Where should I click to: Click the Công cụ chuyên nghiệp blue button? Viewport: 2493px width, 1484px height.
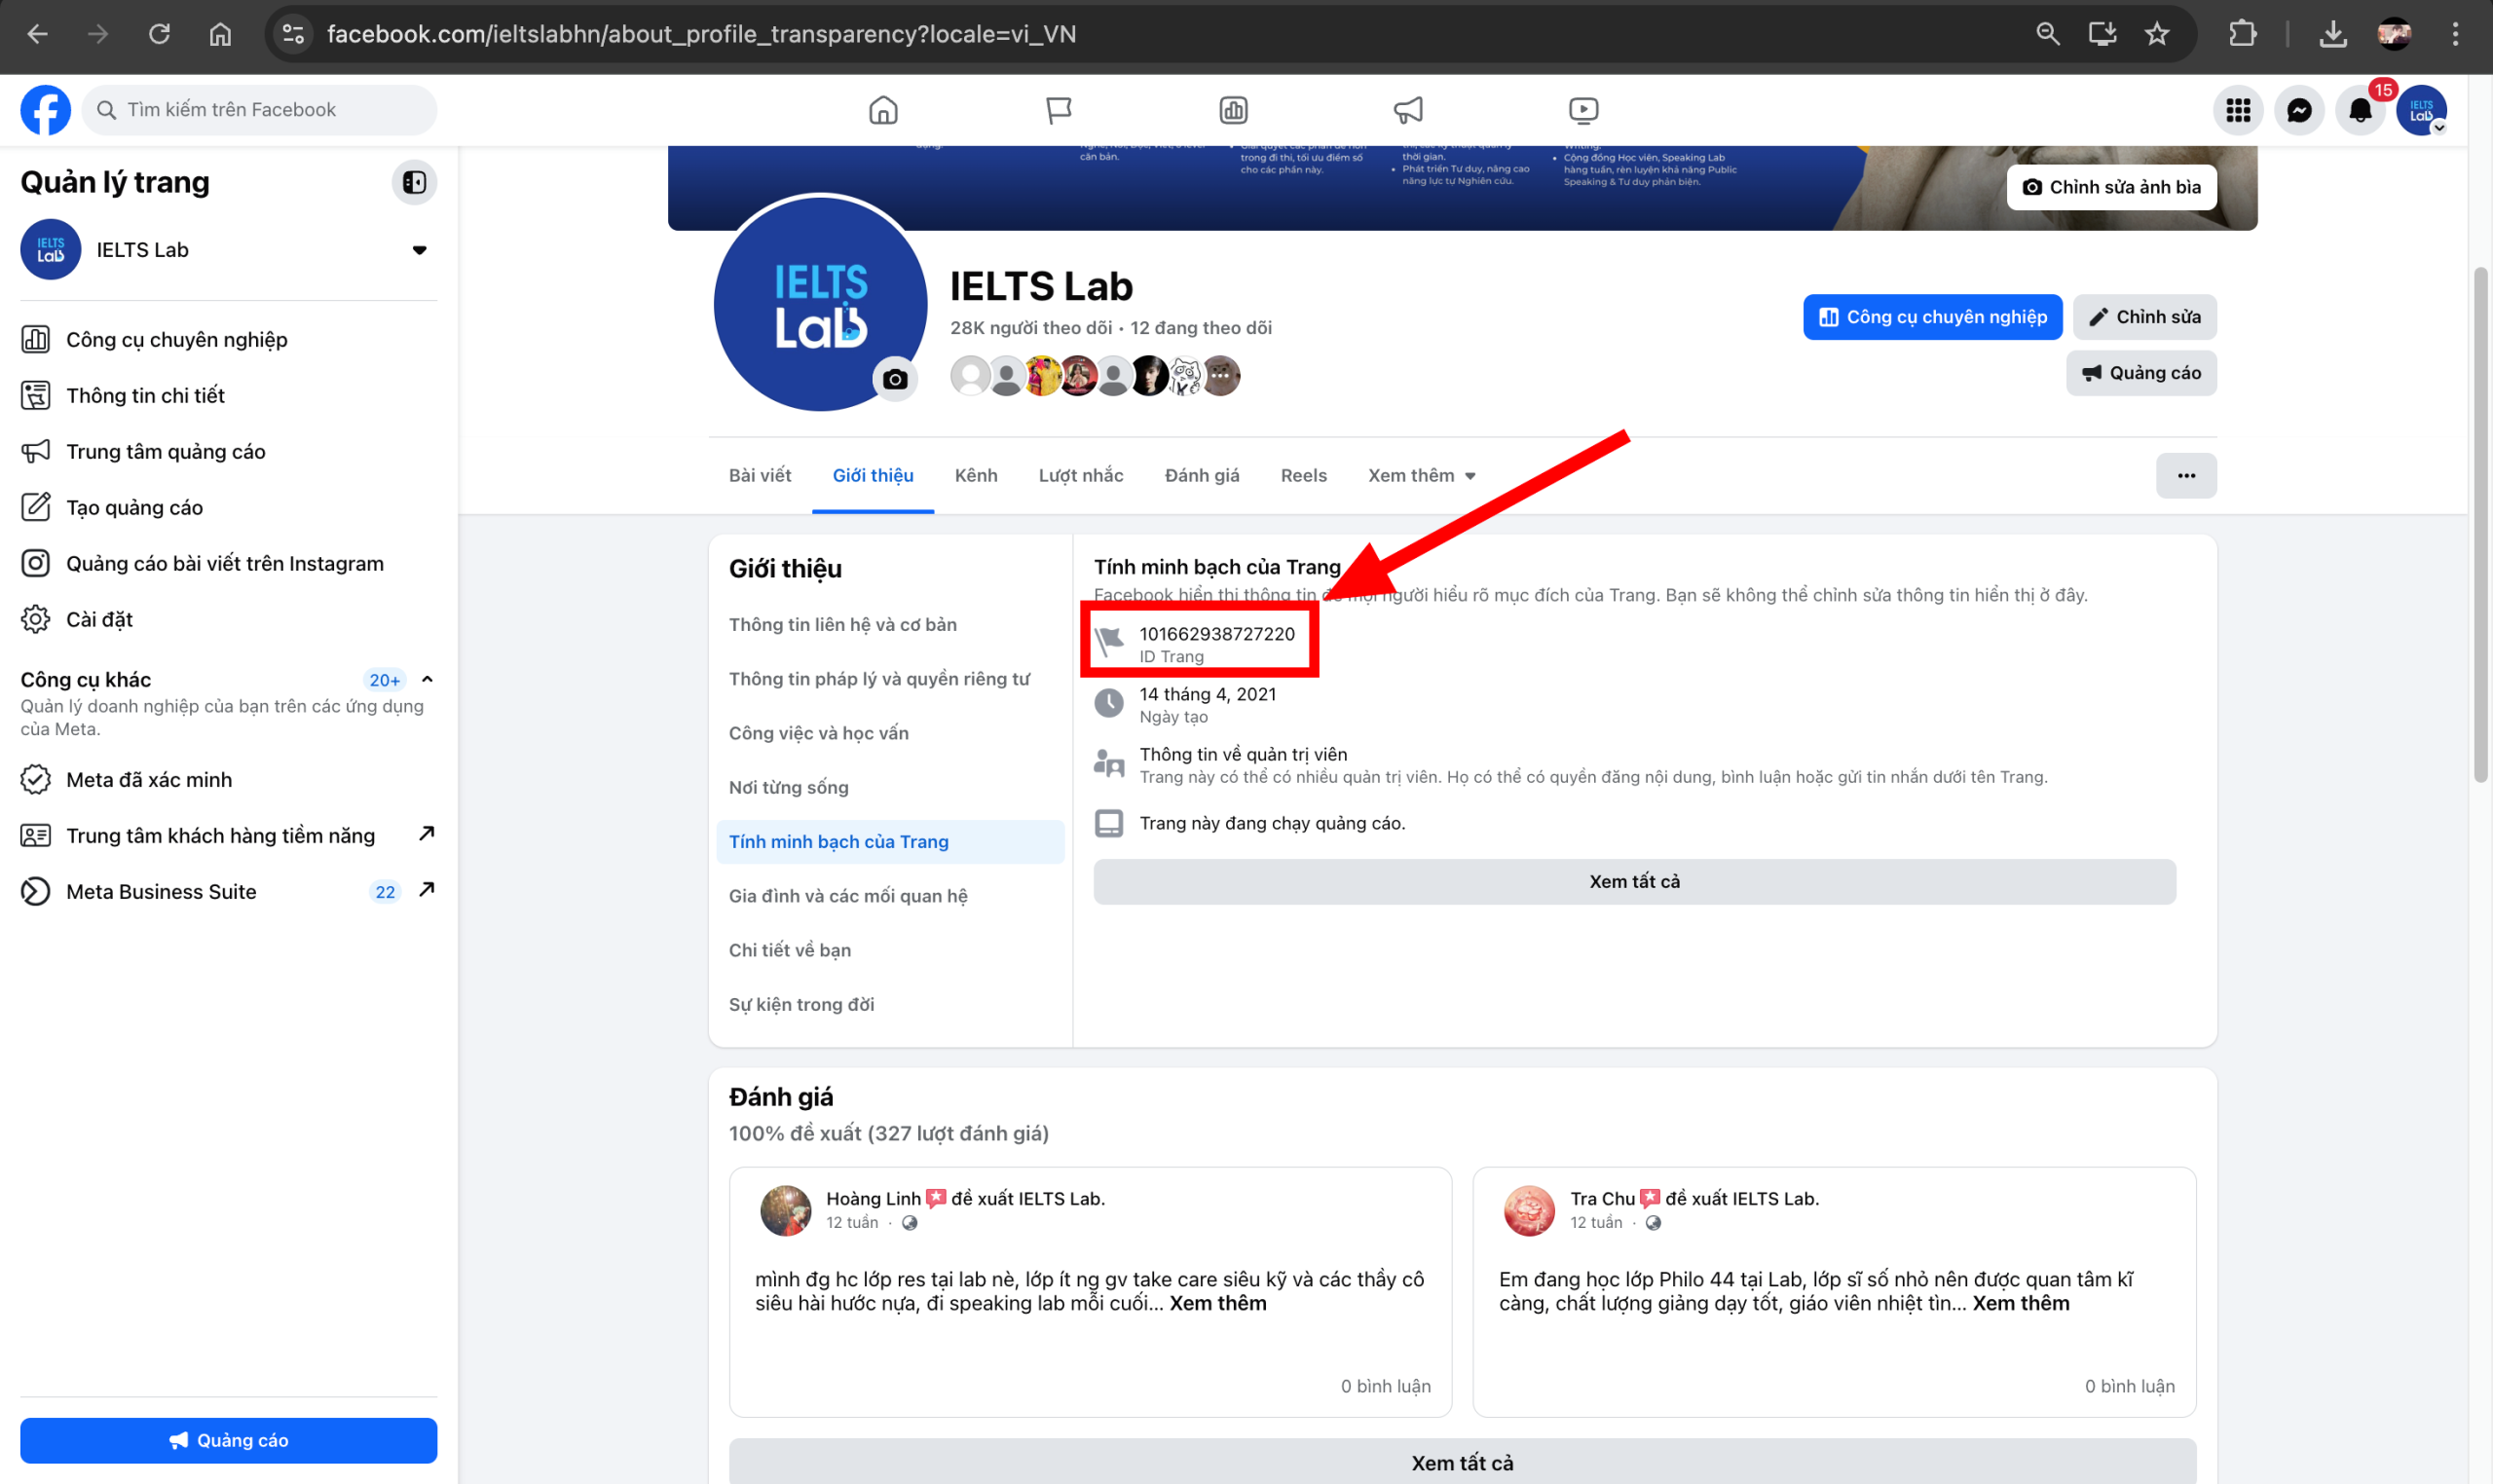pyautogui.click(x=1931, y=317)
